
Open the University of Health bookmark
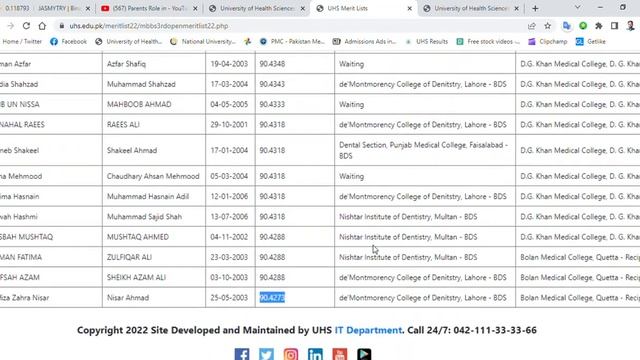[129, 41]
